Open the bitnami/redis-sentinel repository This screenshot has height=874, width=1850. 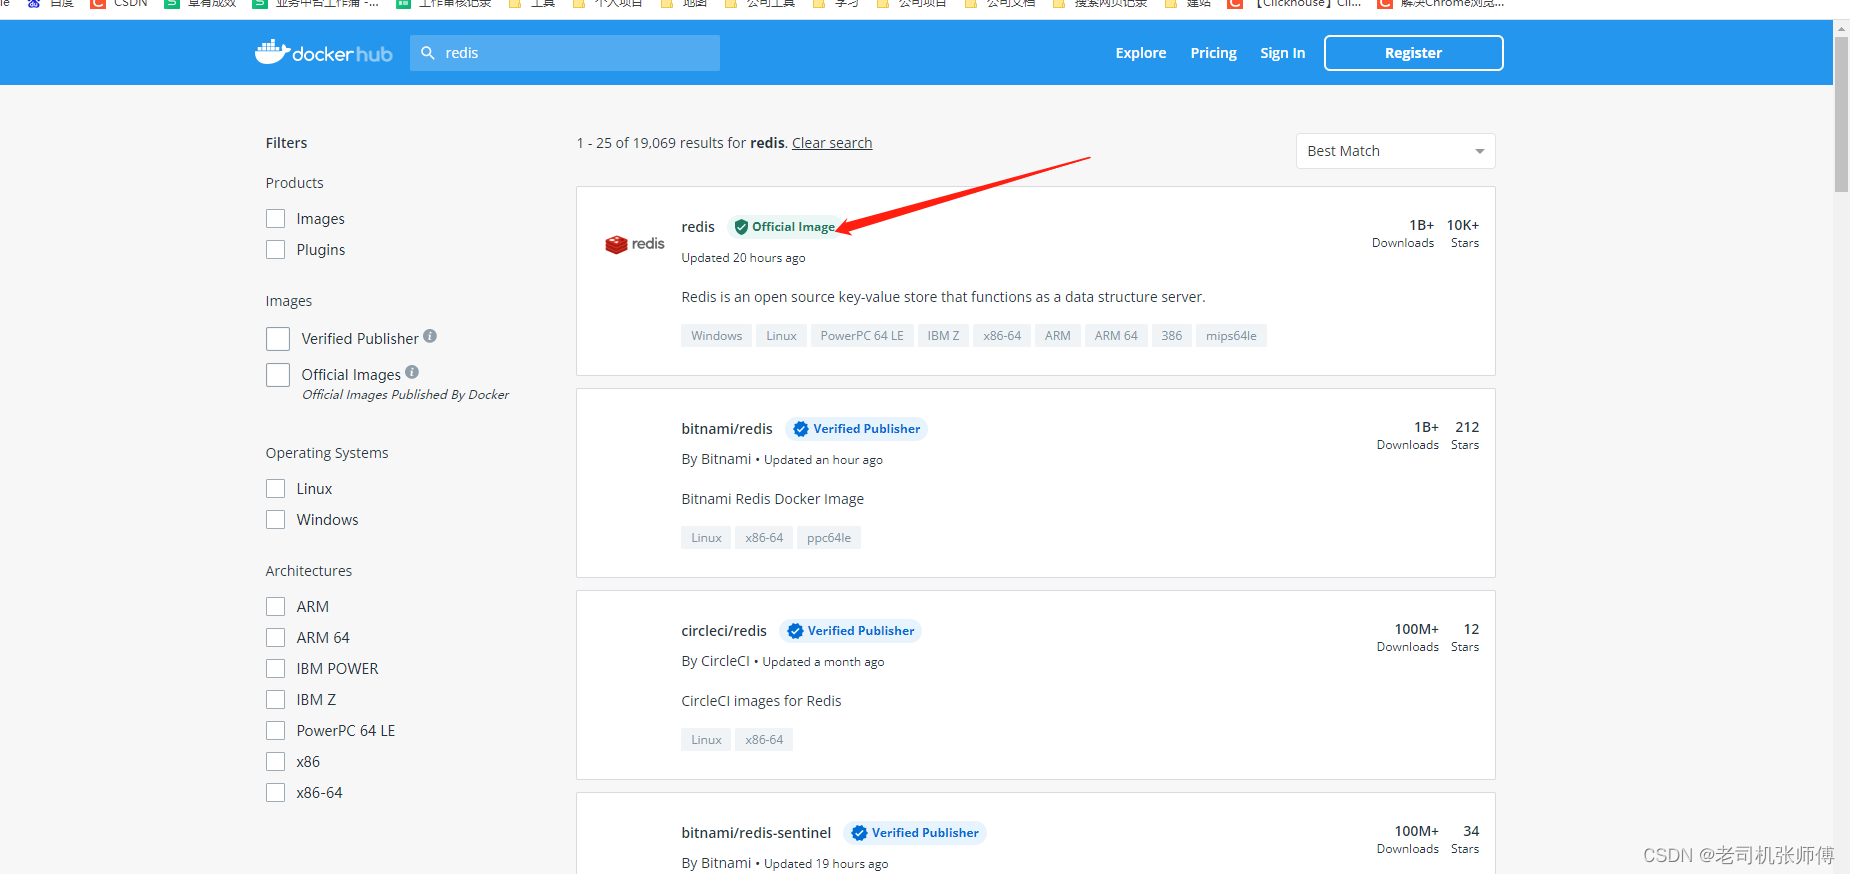(756, 833)
